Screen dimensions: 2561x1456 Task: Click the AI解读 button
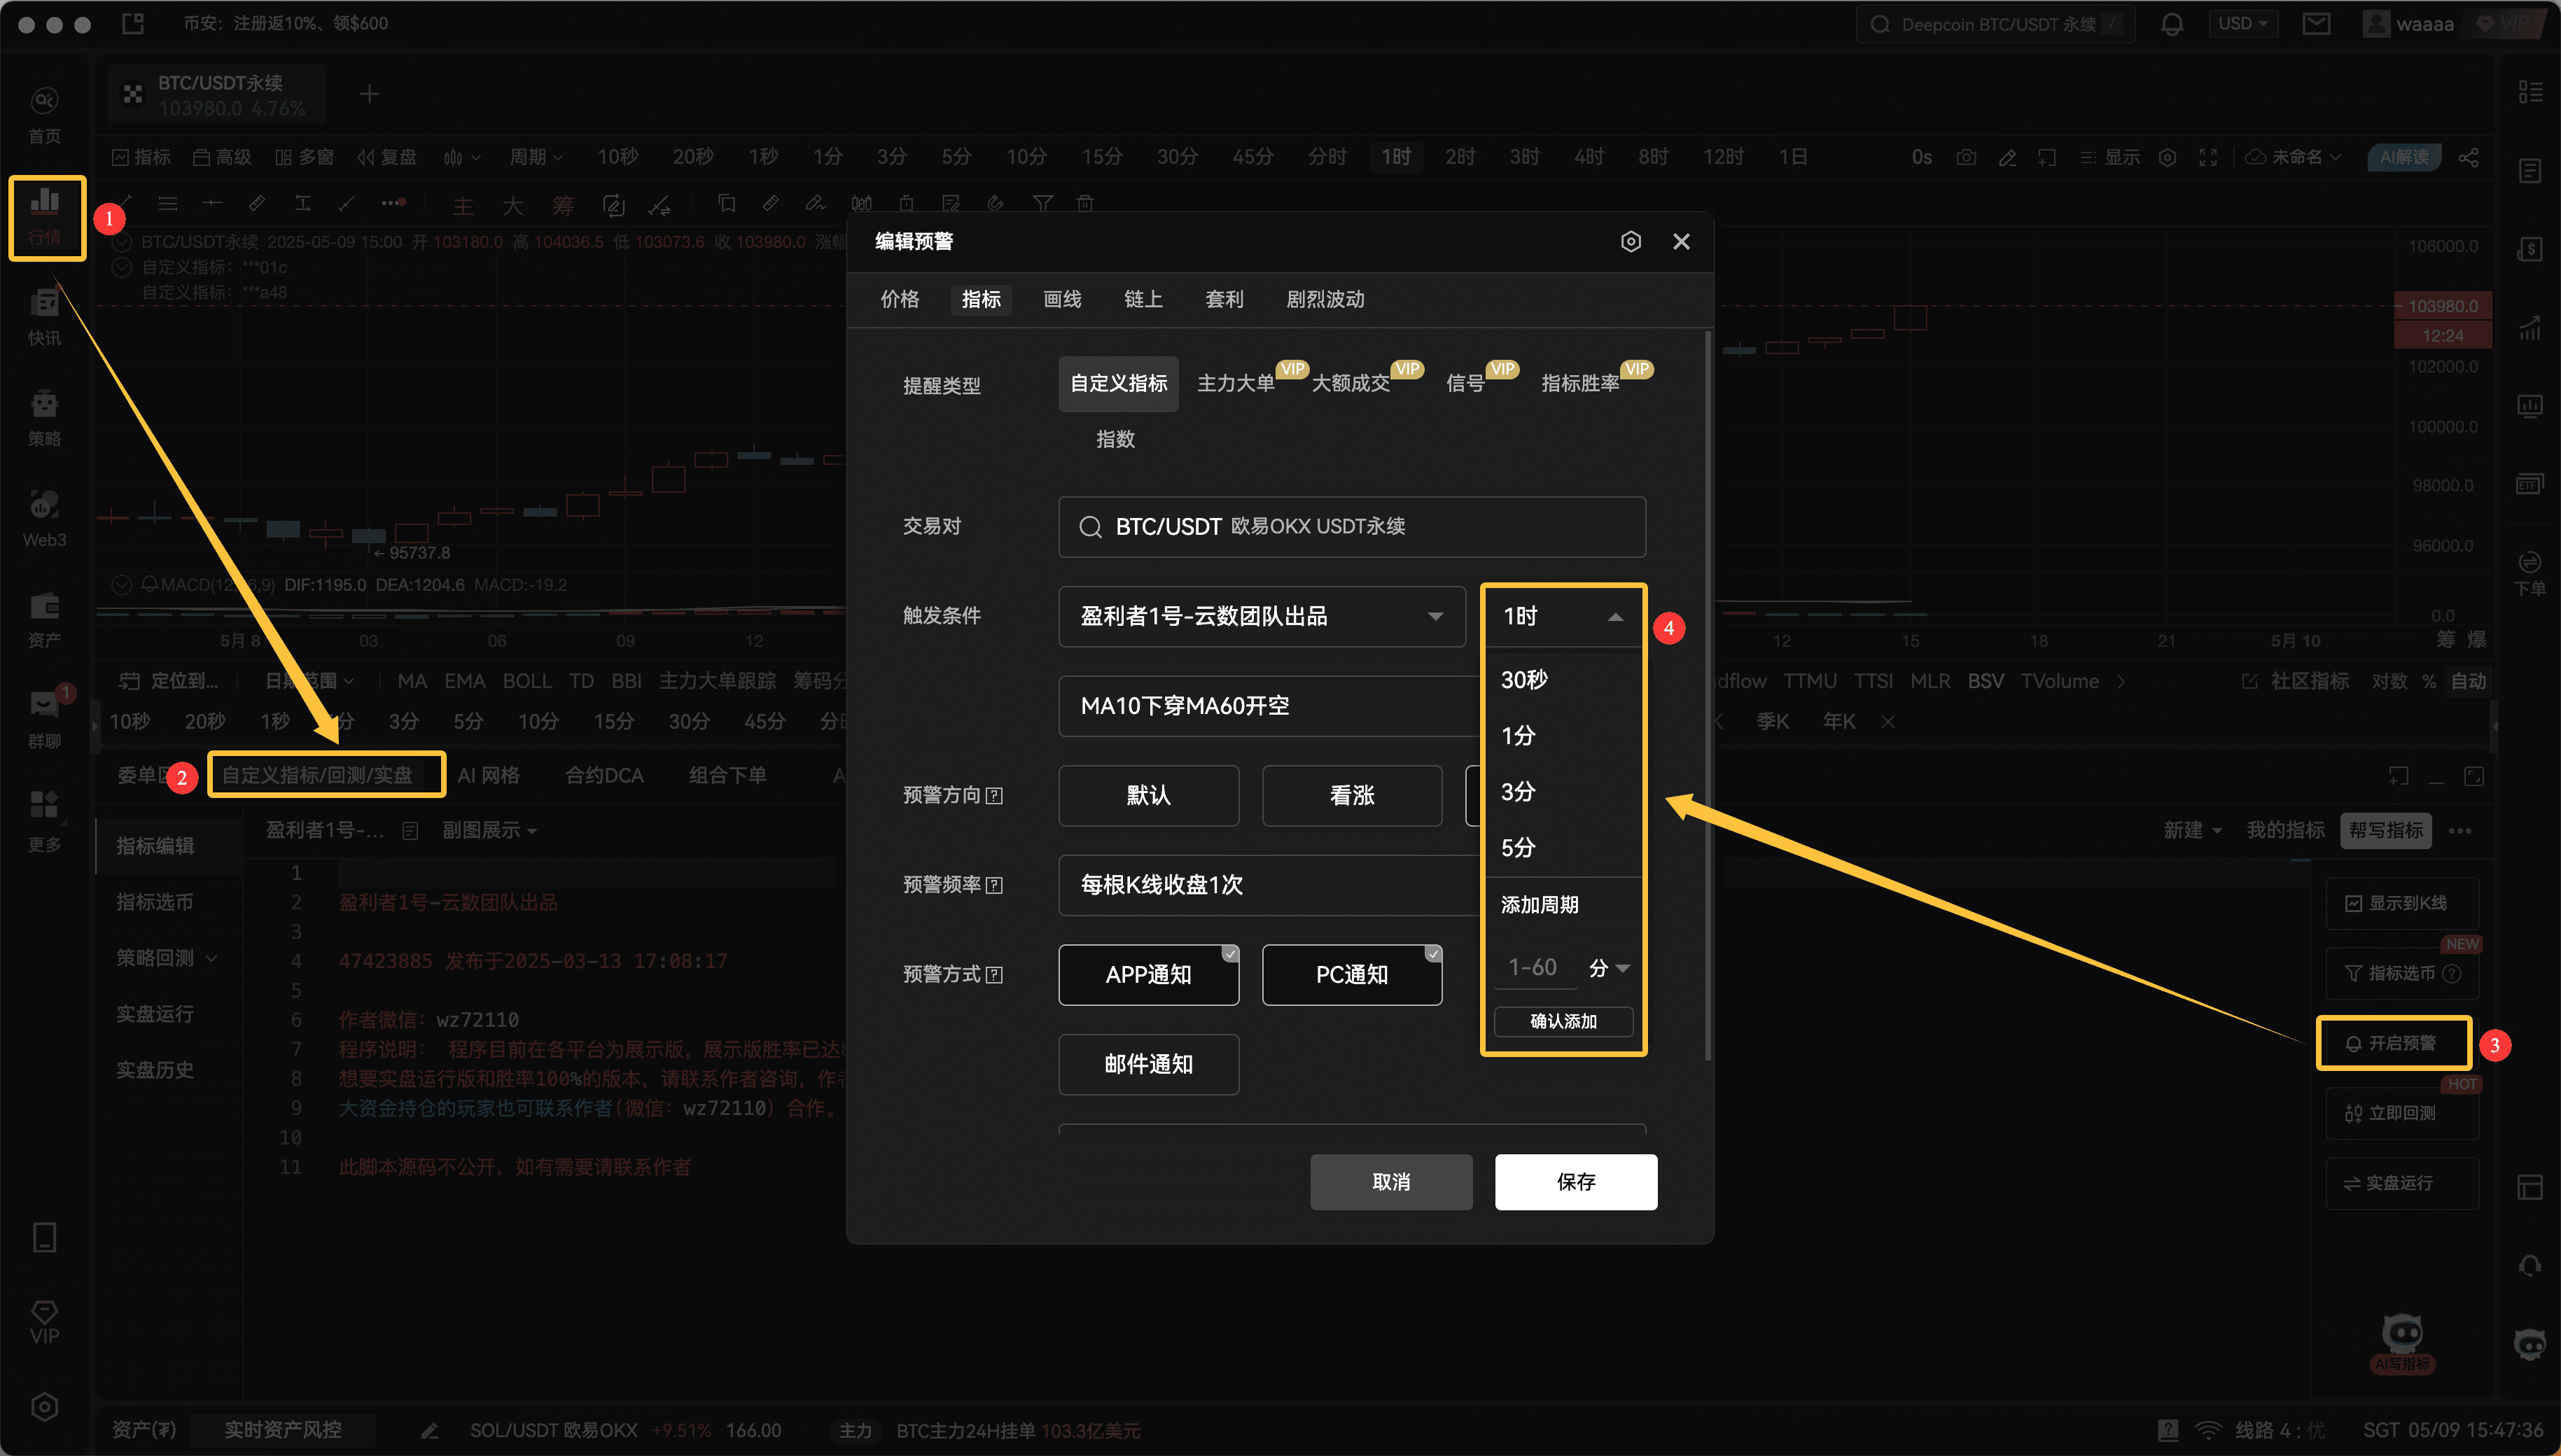[x=2404, y=157]
